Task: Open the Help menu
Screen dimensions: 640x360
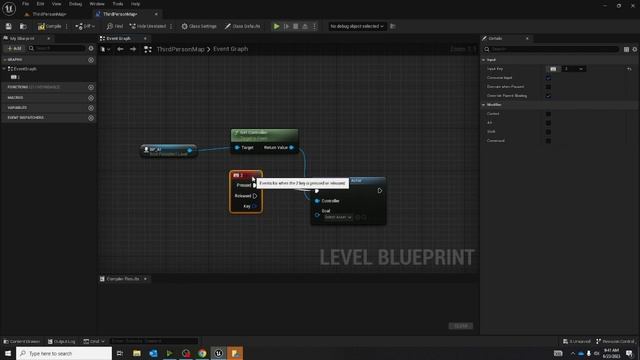Action: click(136, 4)
